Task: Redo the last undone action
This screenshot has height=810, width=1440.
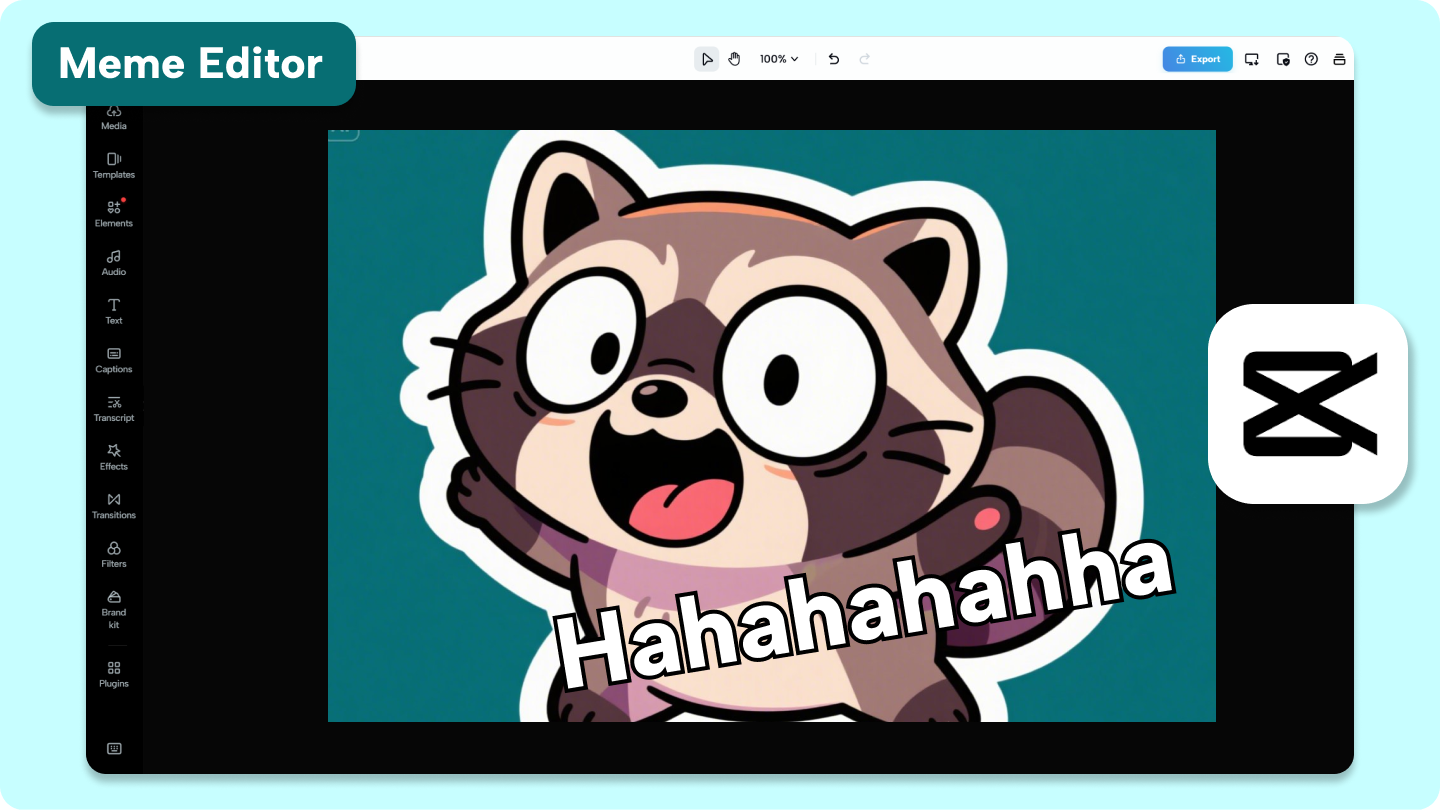Action: point(865,59)
